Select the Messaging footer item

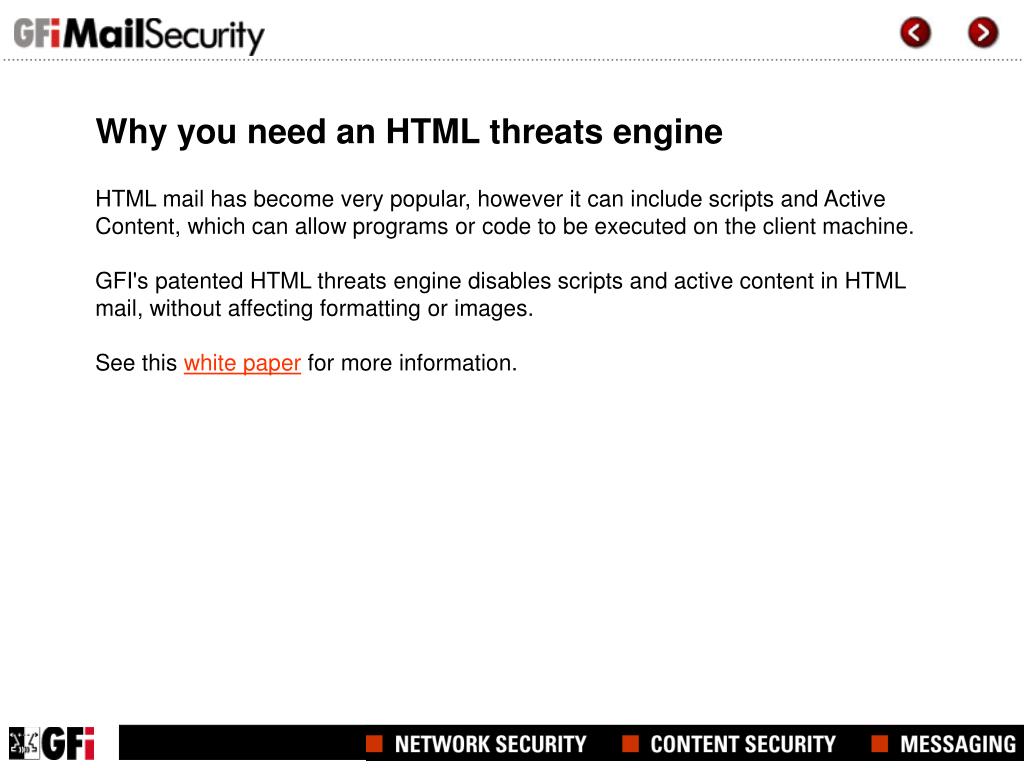coord(958,744)
